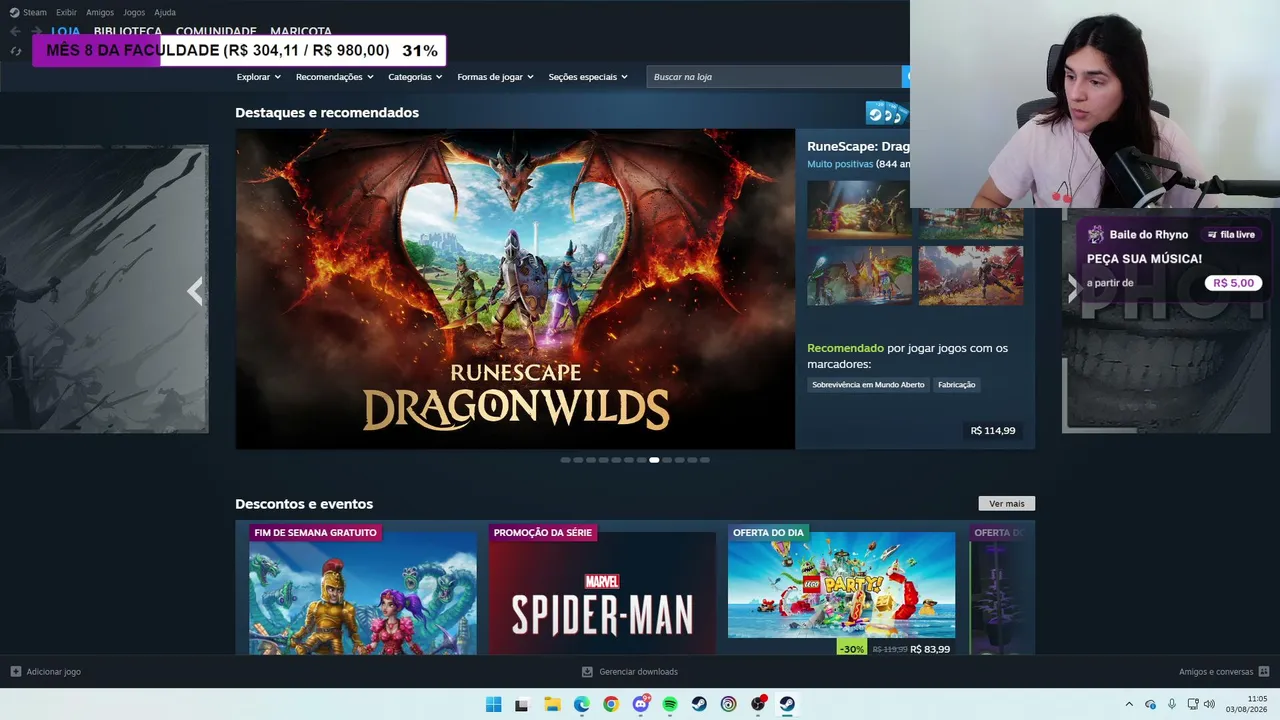Select the Sobrevivência em Mundo Aberto tag
This screenshot has height=720, width=1280.
pos(868,385)
